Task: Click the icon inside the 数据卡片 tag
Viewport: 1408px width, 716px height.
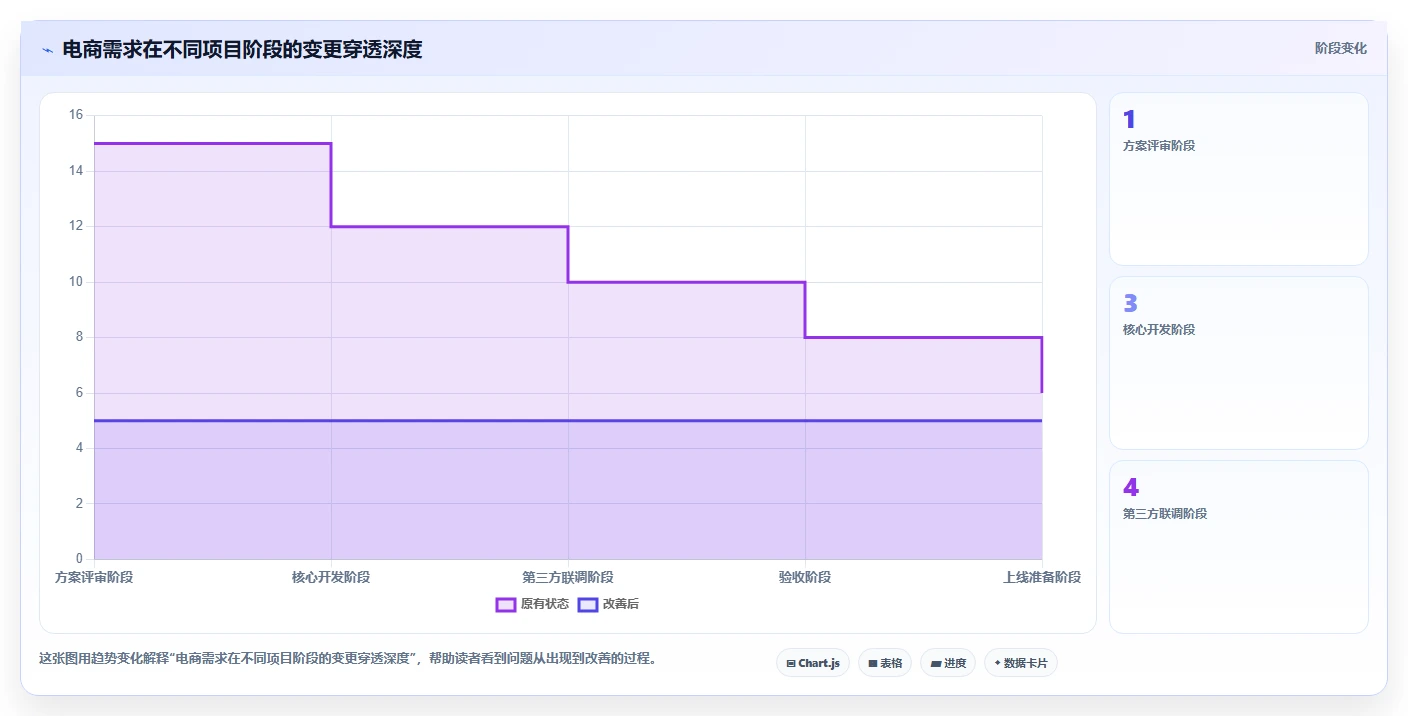Action: tap(998, 663)
